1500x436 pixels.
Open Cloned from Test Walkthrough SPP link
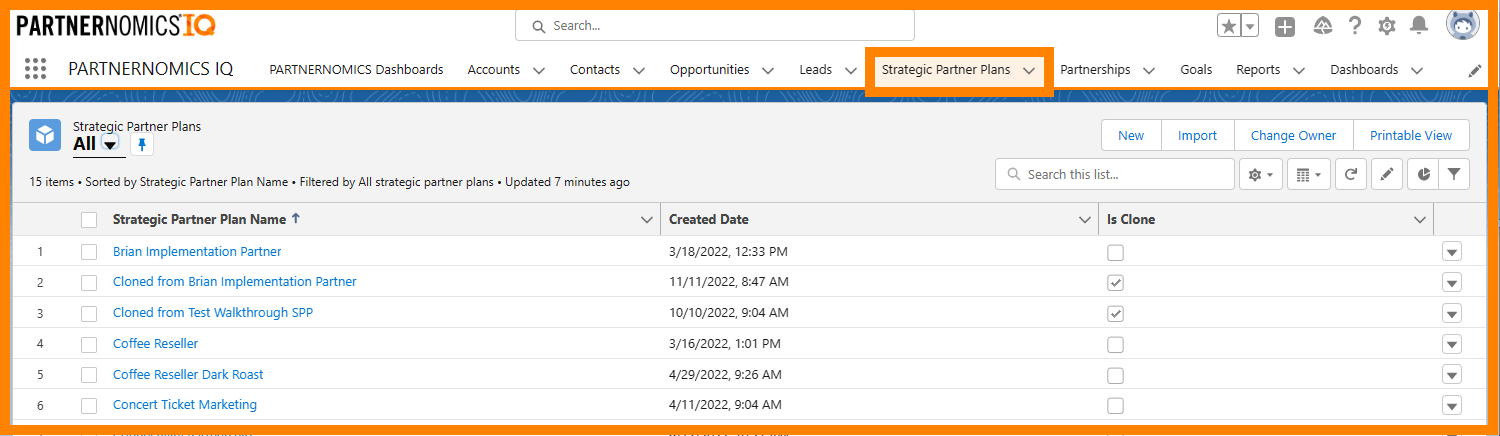pos(213,313)
